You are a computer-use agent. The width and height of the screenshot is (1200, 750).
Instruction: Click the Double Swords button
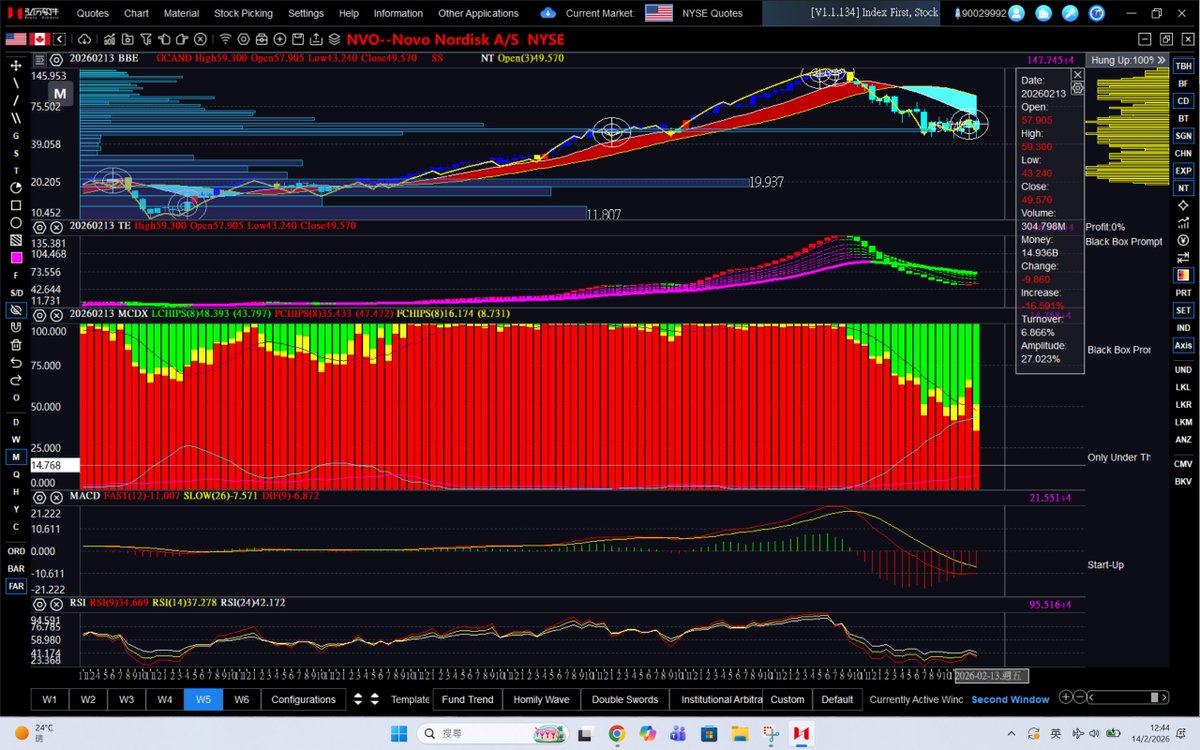point(624,699)
